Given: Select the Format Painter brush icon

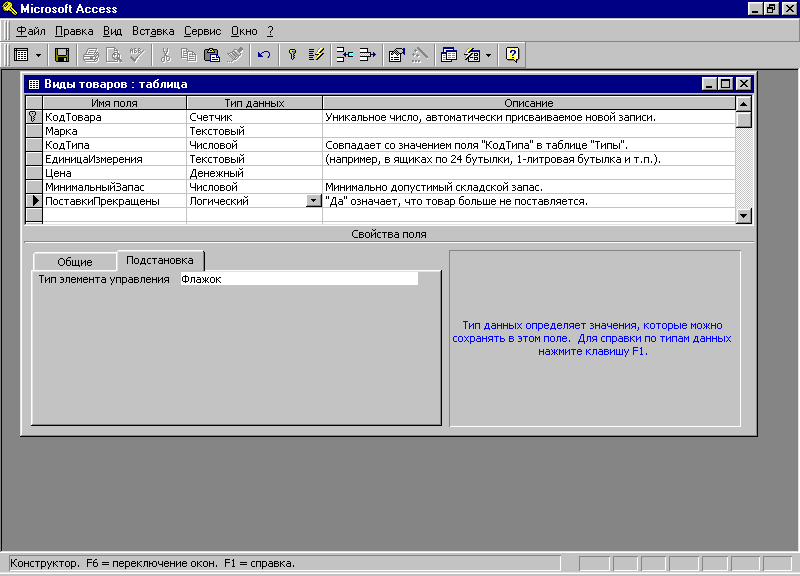Looking at the screenshot, I should [234, 55].
